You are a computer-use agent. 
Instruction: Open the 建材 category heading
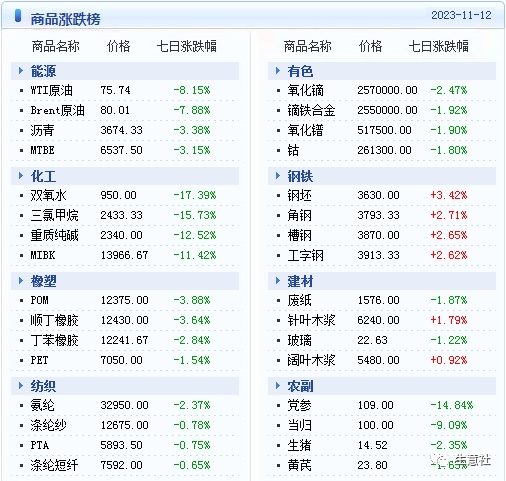300,281
